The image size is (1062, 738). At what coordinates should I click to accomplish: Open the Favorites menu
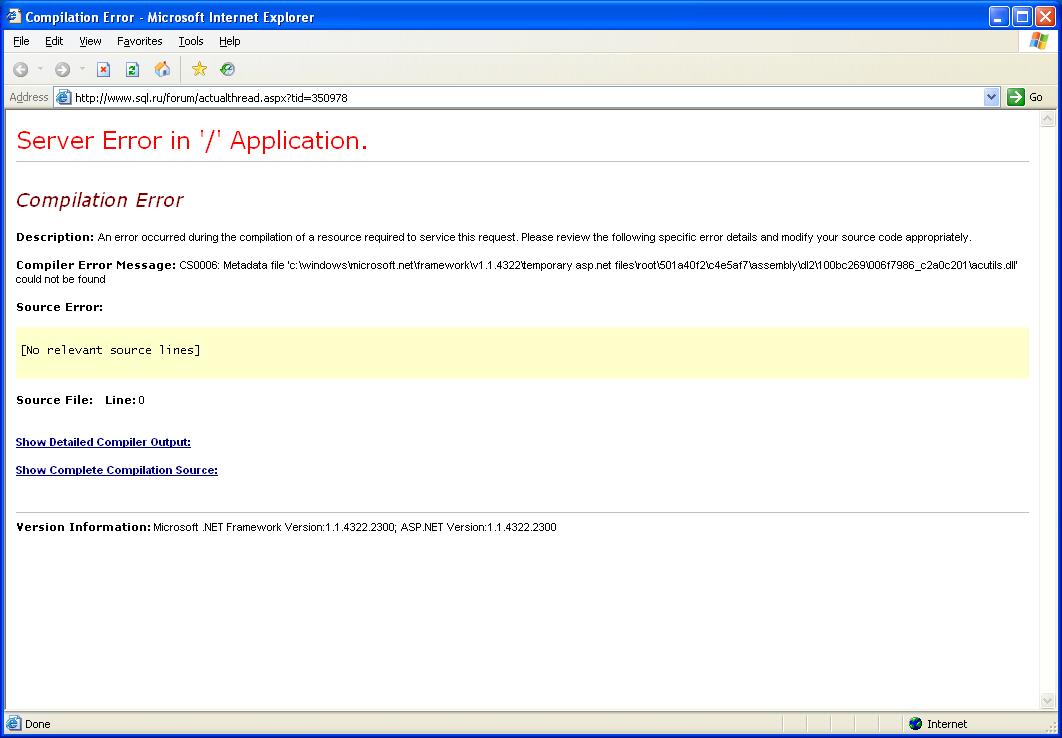(x=139, y=41)
